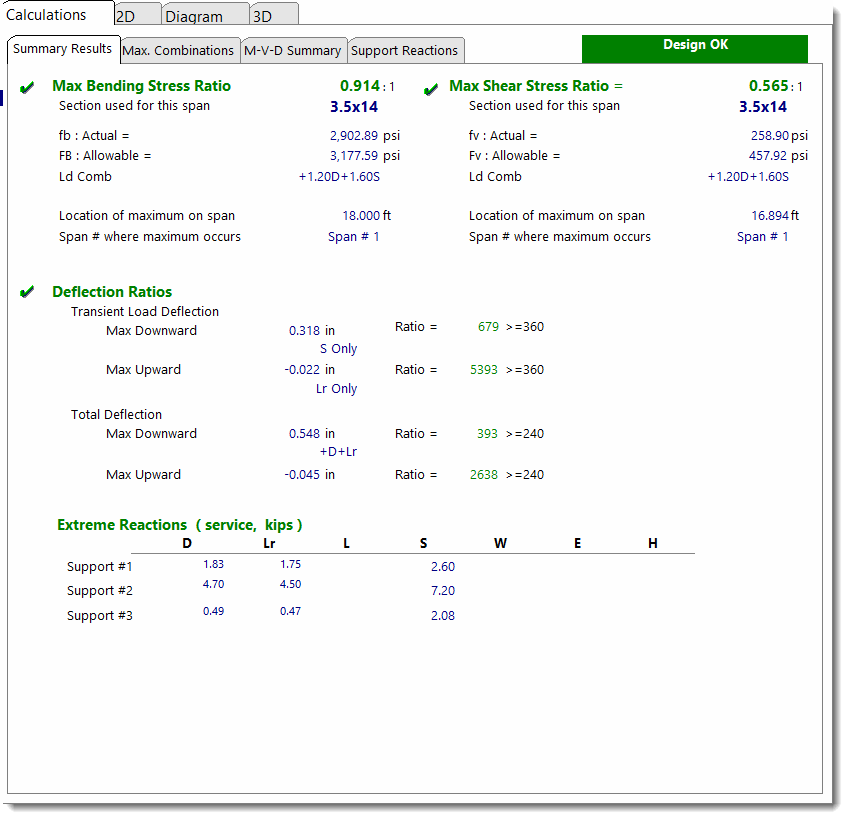Screen dimensions: 848x819
Task: View the Support Reactions tab
Action: point(405,49)
